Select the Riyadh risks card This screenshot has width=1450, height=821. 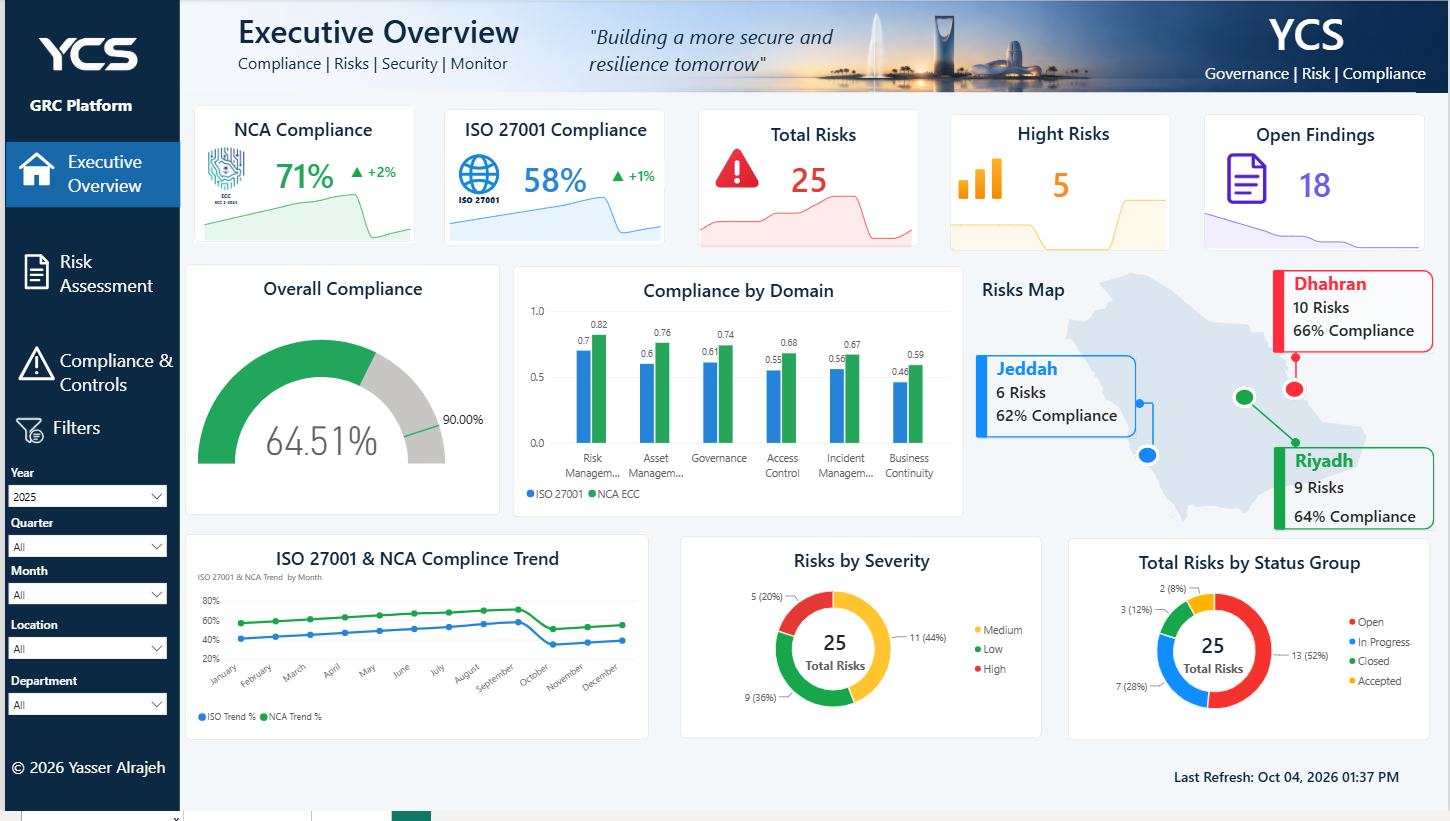coord(1353,489)
